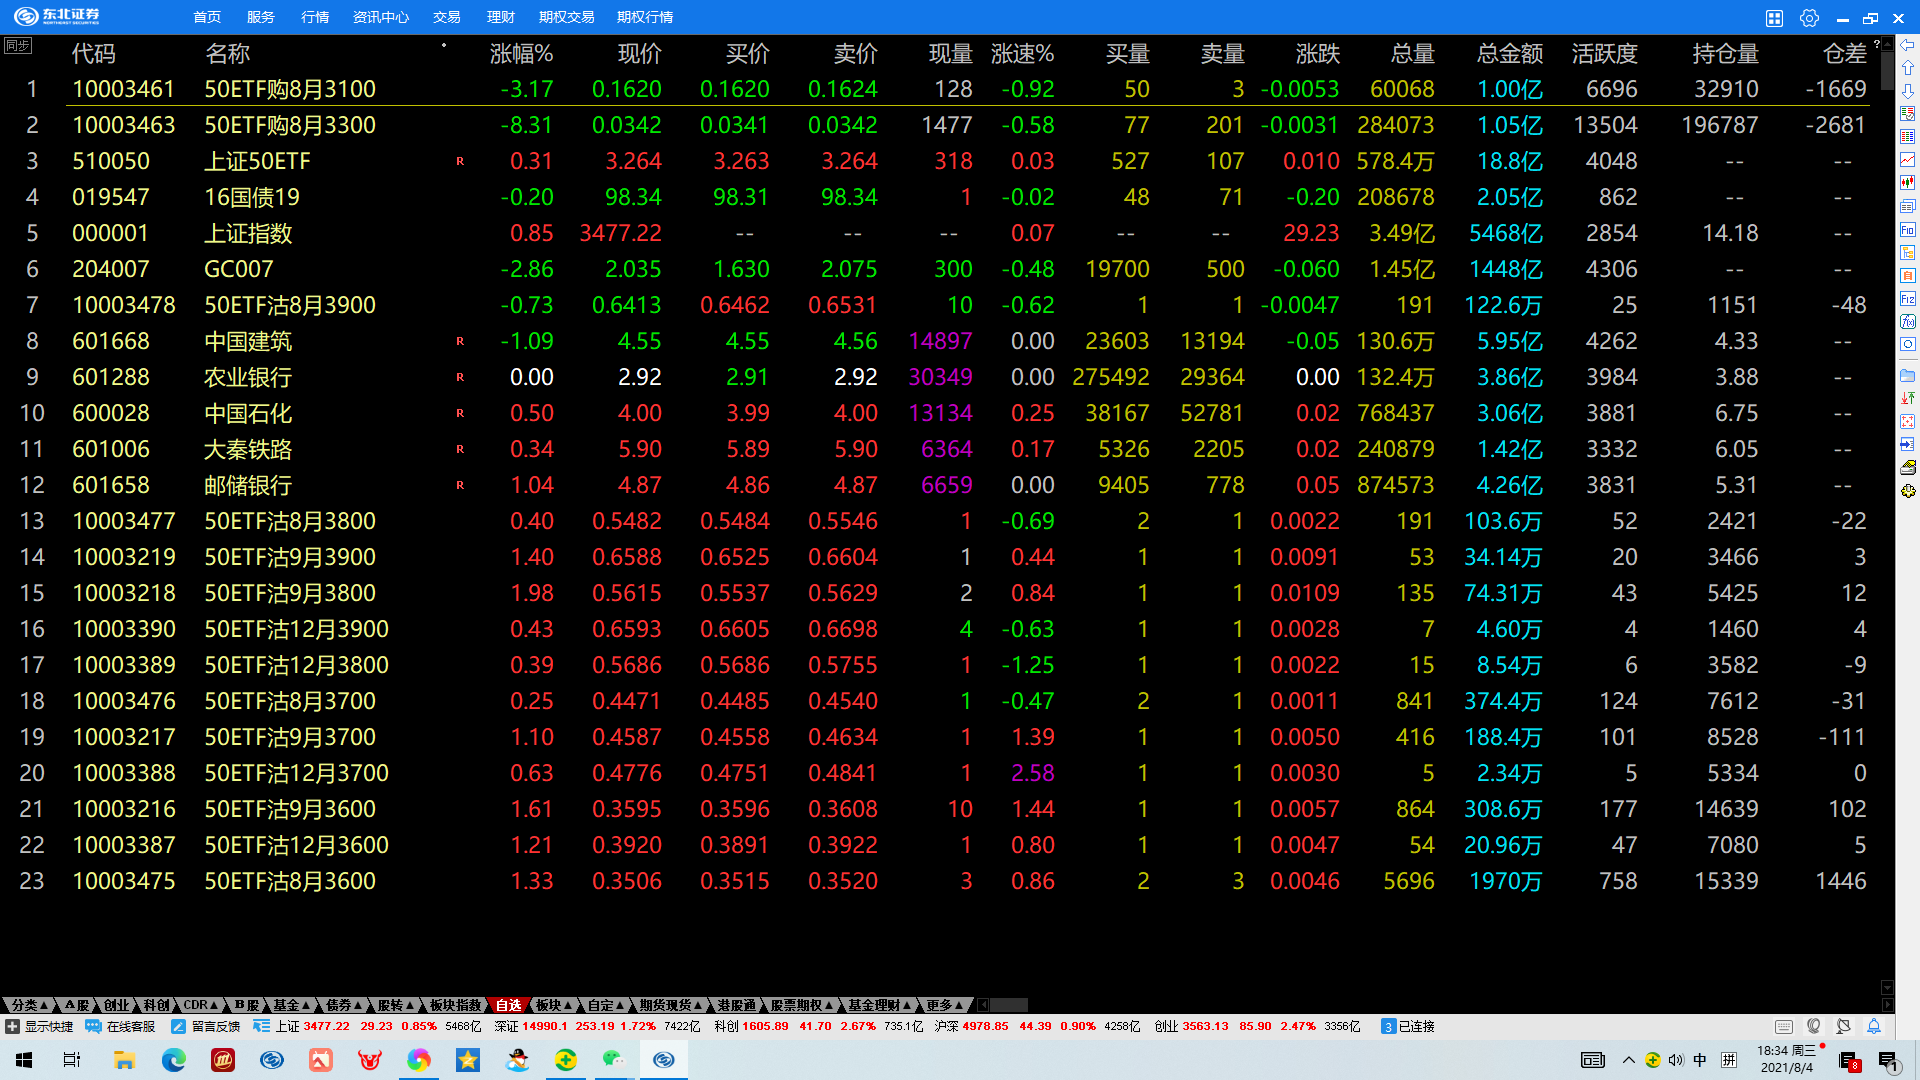Image resolution: width=1920 pixels, height=1080 pixels.
Task: Click the 留言反馈 feedback link
Action: tap(207, 1026)
